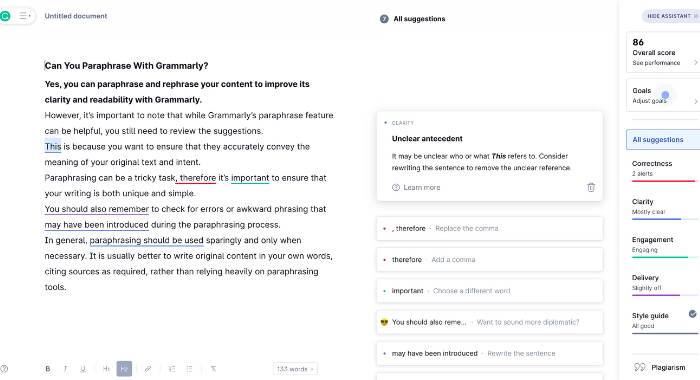The image size is (700, 380).
Task: Clear formatting with the toolbar icon
Action: (213, 369)
